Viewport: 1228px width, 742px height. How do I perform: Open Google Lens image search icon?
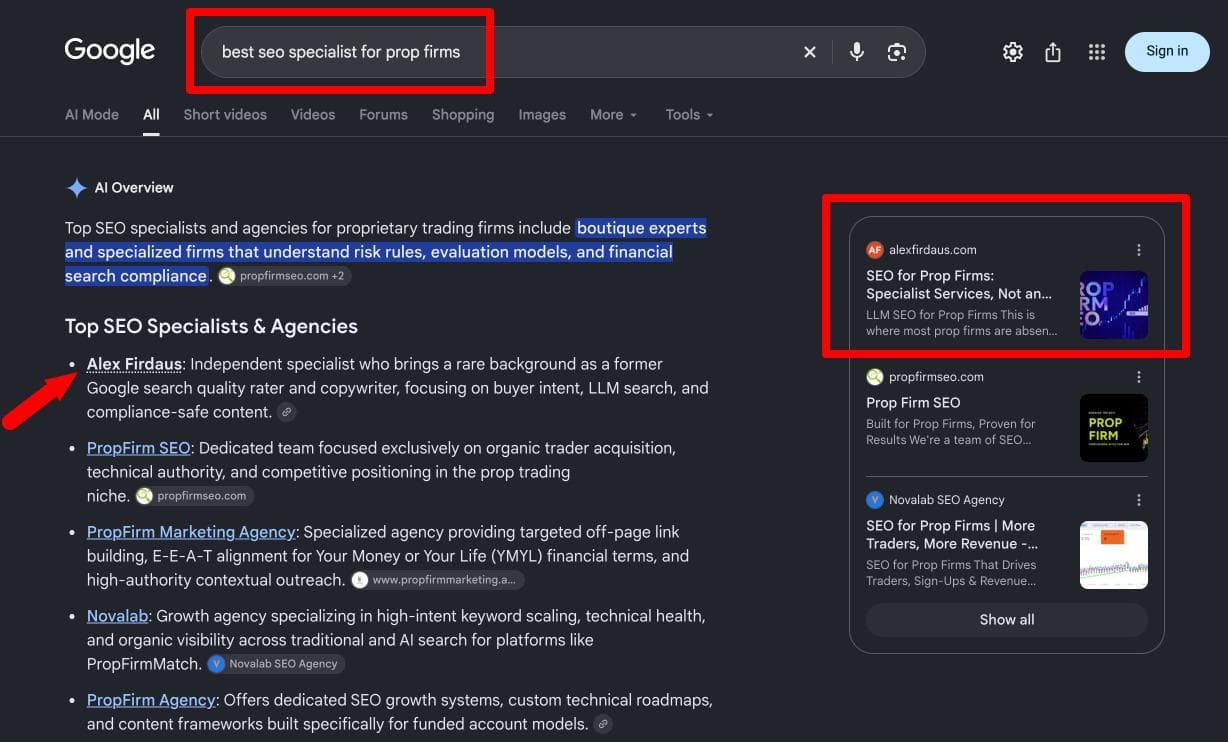897,52
